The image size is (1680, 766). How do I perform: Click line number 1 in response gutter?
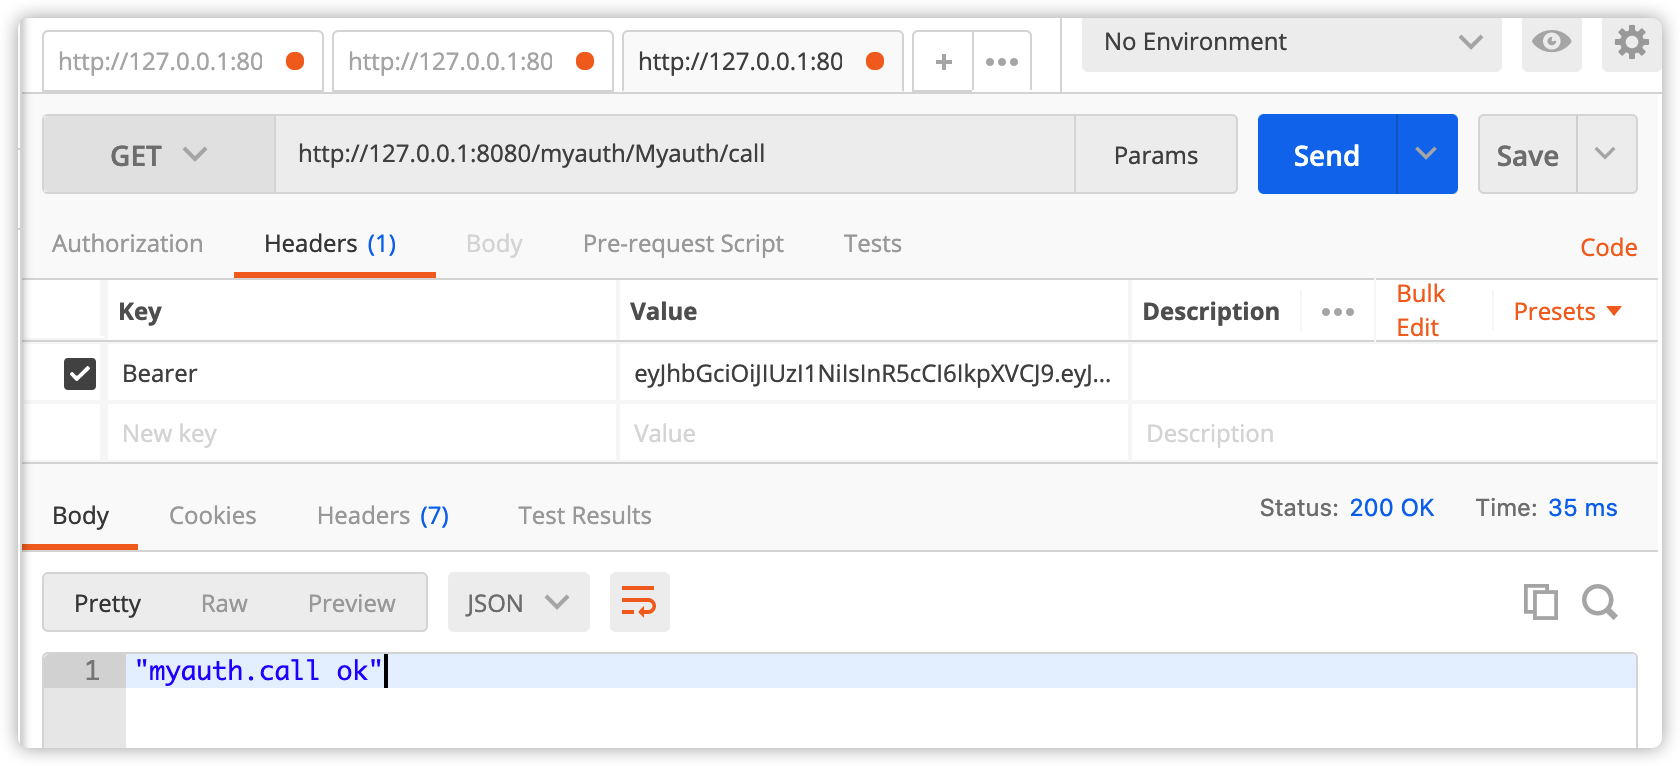92,670
